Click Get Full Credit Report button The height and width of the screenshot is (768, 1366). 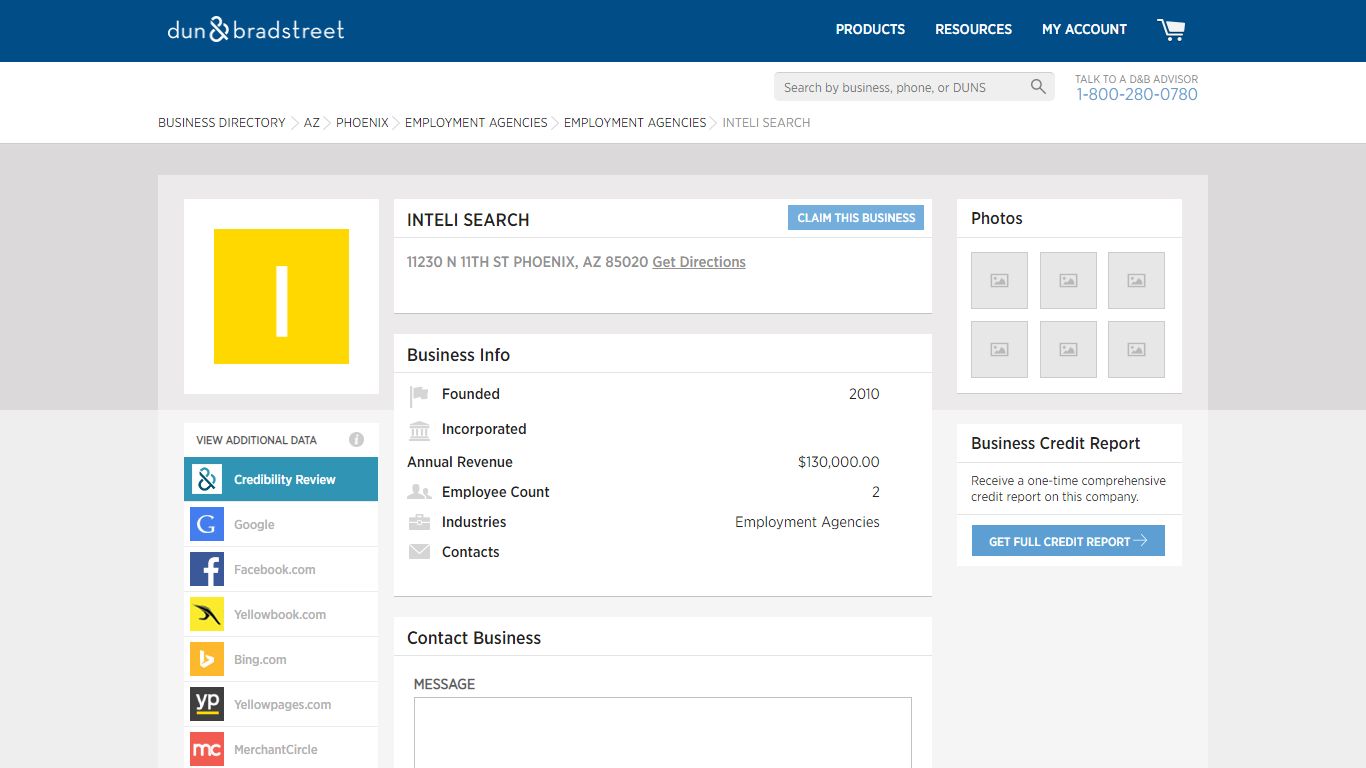[x=1068, y=541]
